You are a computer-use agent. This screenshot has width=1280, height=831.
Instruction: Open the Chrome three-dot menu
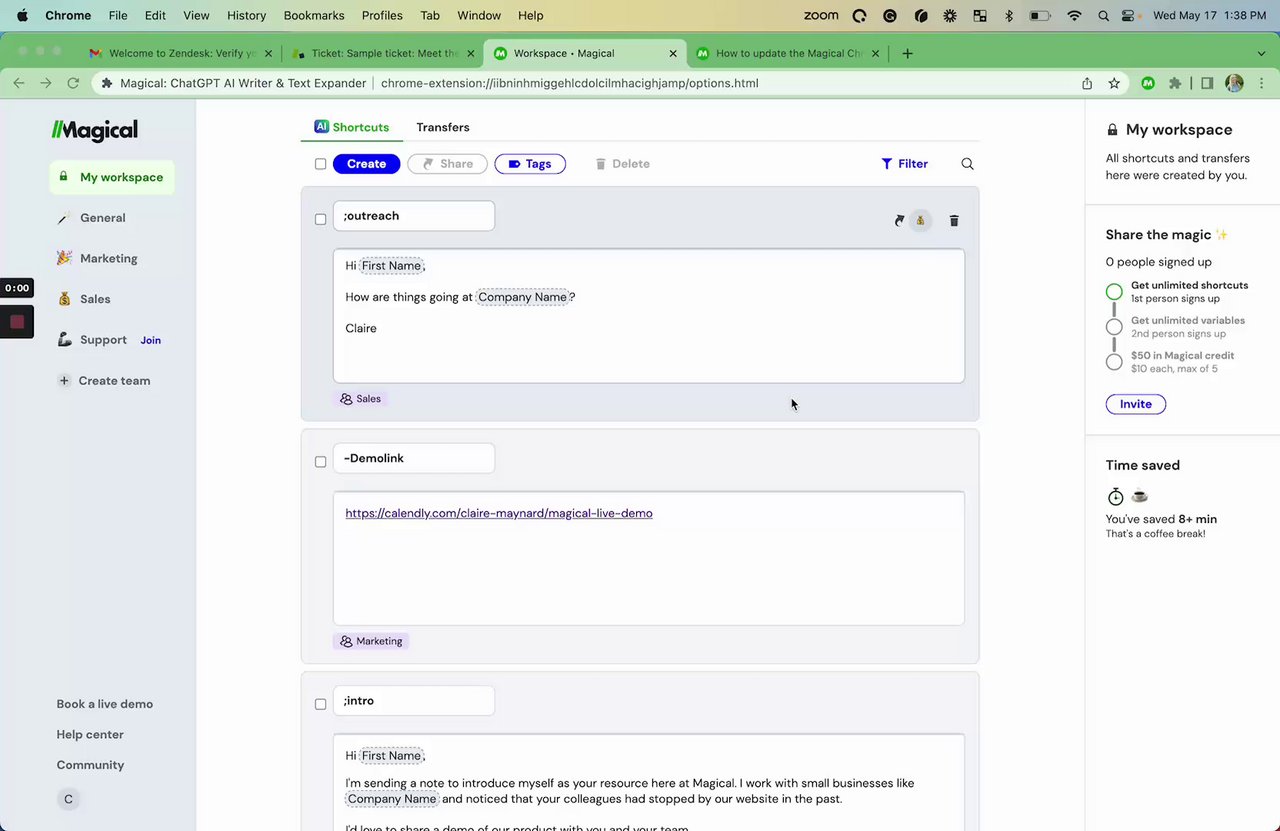(1261, 83)
